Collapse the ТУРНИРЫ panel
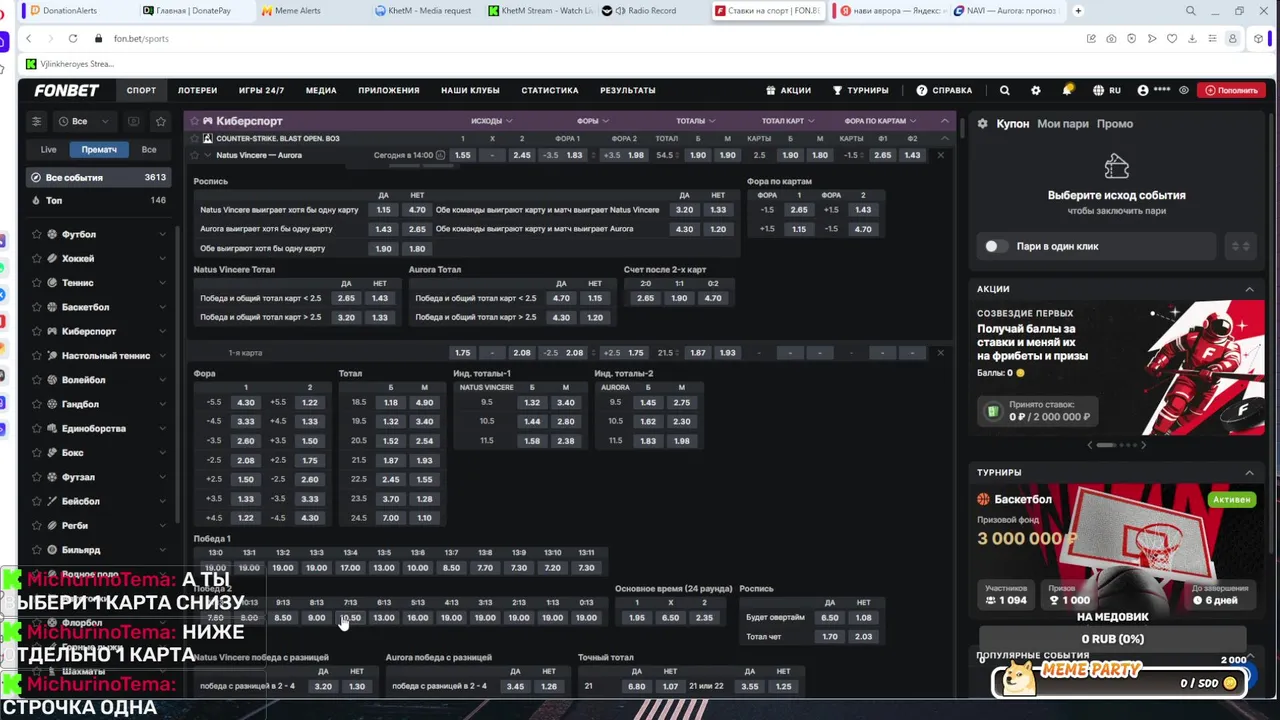The image size is (1280, 720). click(x=1249, y=472)
